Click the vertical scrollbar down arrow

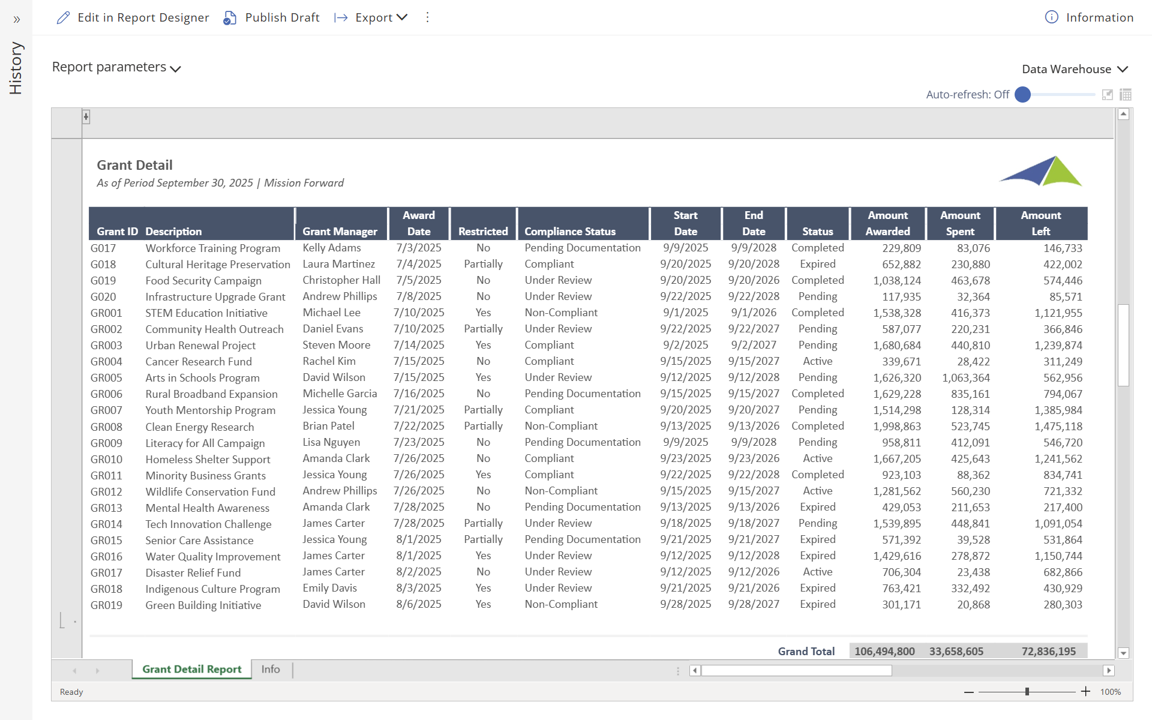point(1123,653)
